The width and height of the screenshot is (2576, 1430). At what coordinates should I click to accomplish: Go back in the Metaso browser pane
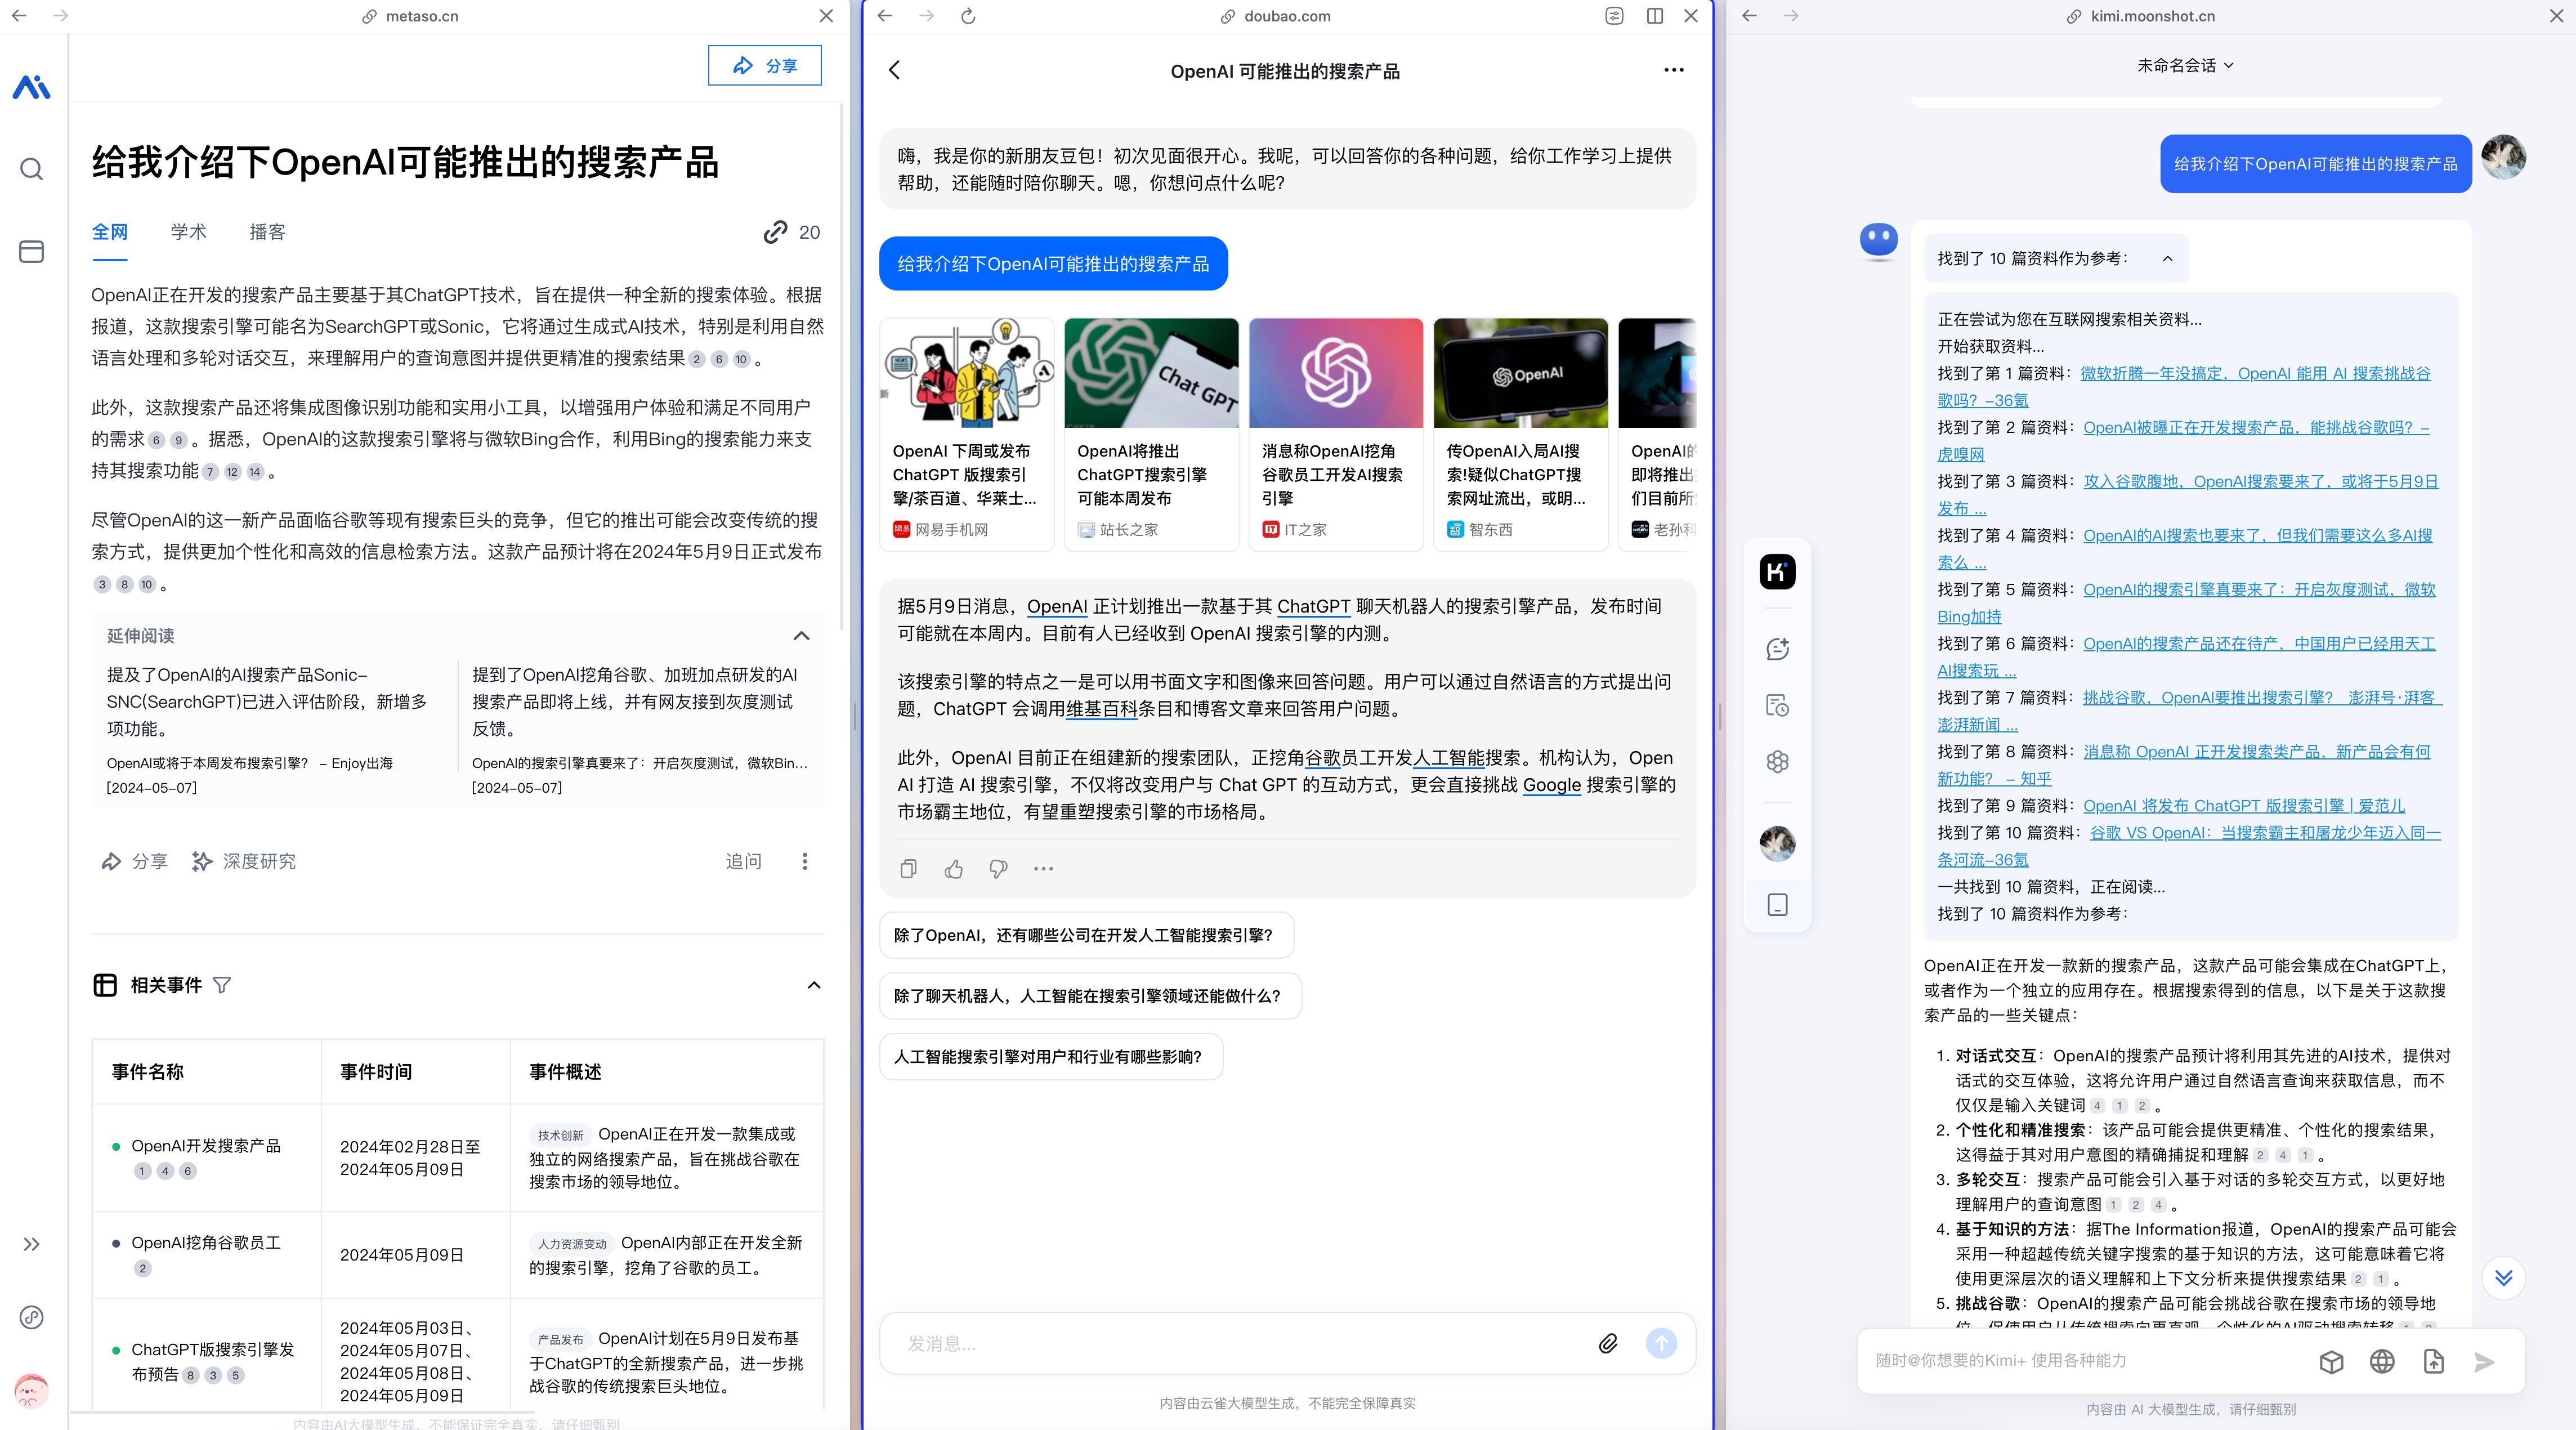pos(19,16)
